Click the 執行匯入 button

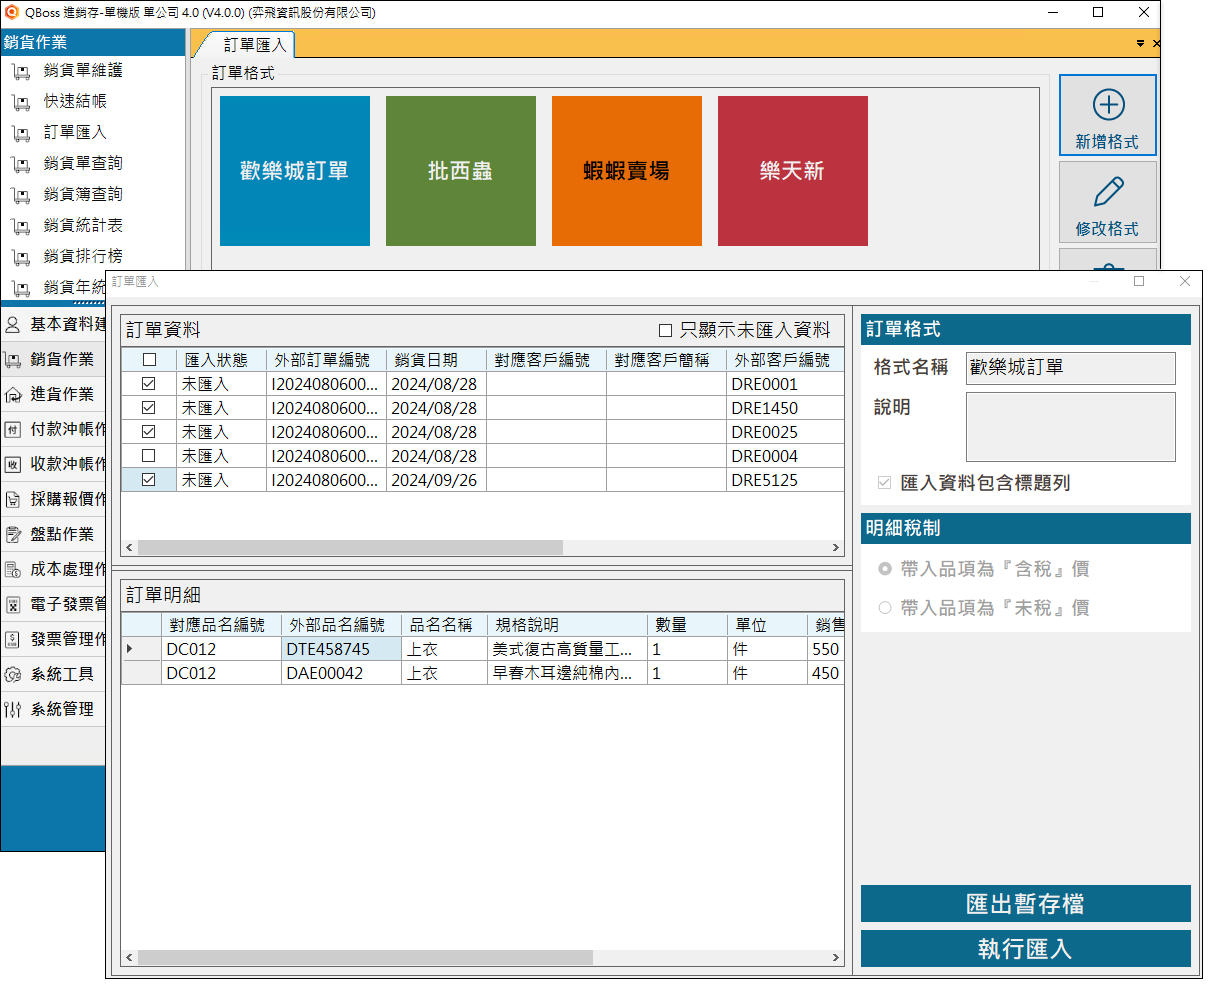tap(1026, 949)
